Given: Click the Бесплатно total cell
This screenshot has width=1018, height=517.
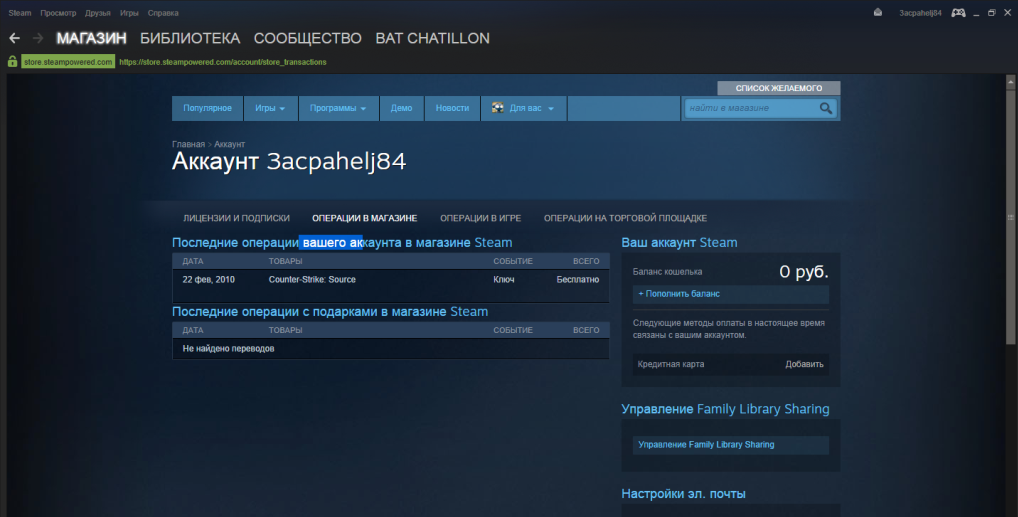Looking at the screenshot, I should (578, 279).
